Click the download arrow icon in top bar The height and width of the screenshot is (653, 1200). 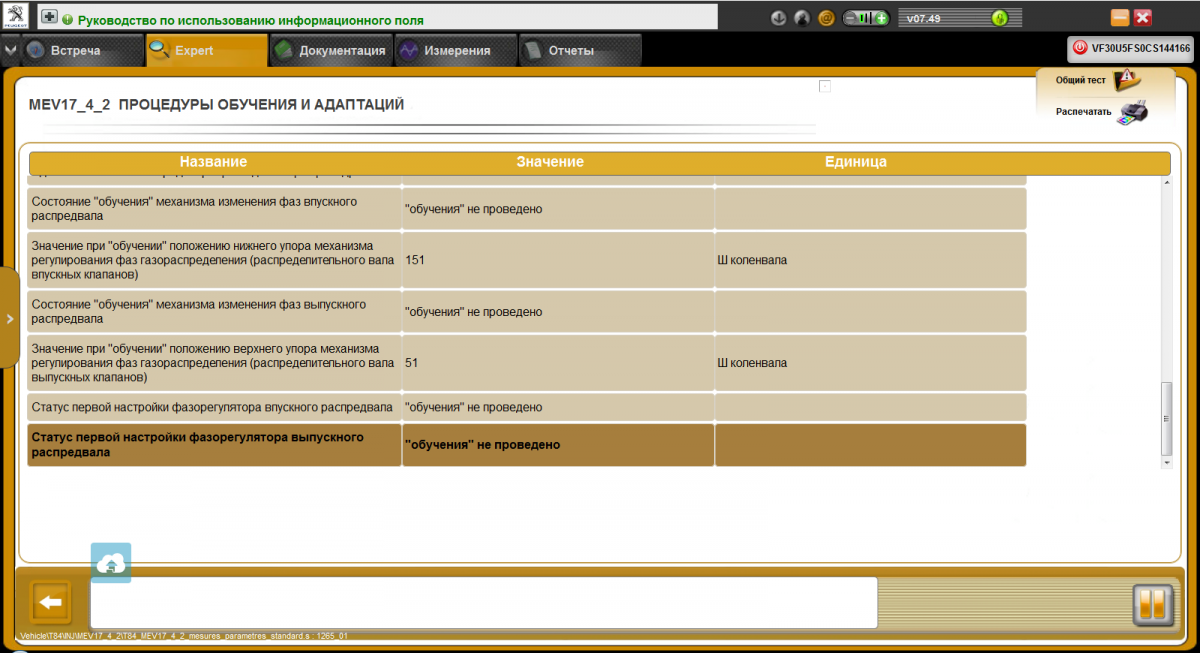(x=779, y=18)
